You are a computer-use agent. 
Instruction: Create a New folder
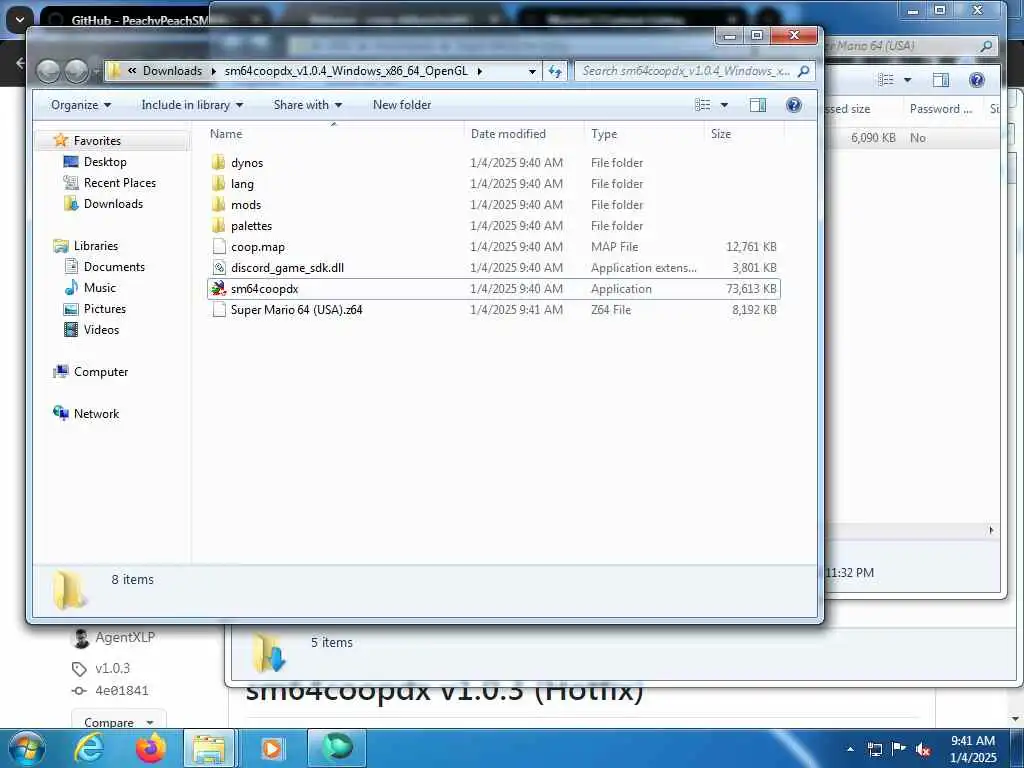(x=402, y=104)
